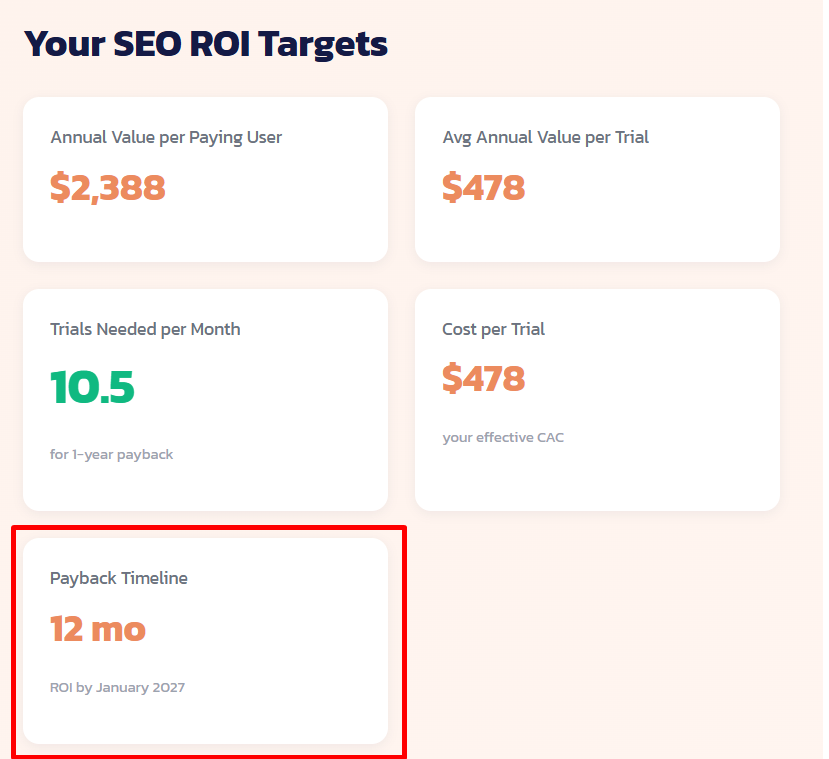Select the Cost per Trial card title
This screenshot has width=829, height=759.
(493, 328)
